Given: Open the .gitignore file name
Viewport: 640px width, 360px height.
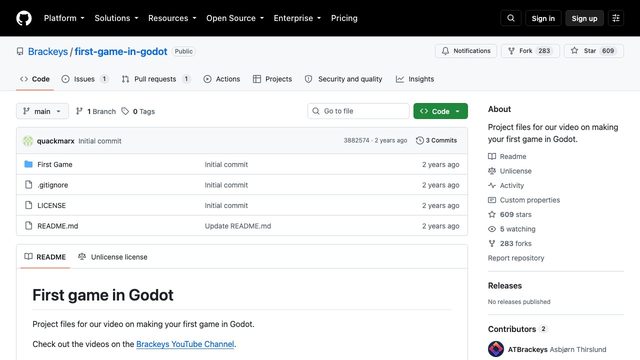Looking at the screenshot, I should tap(53, 185).
